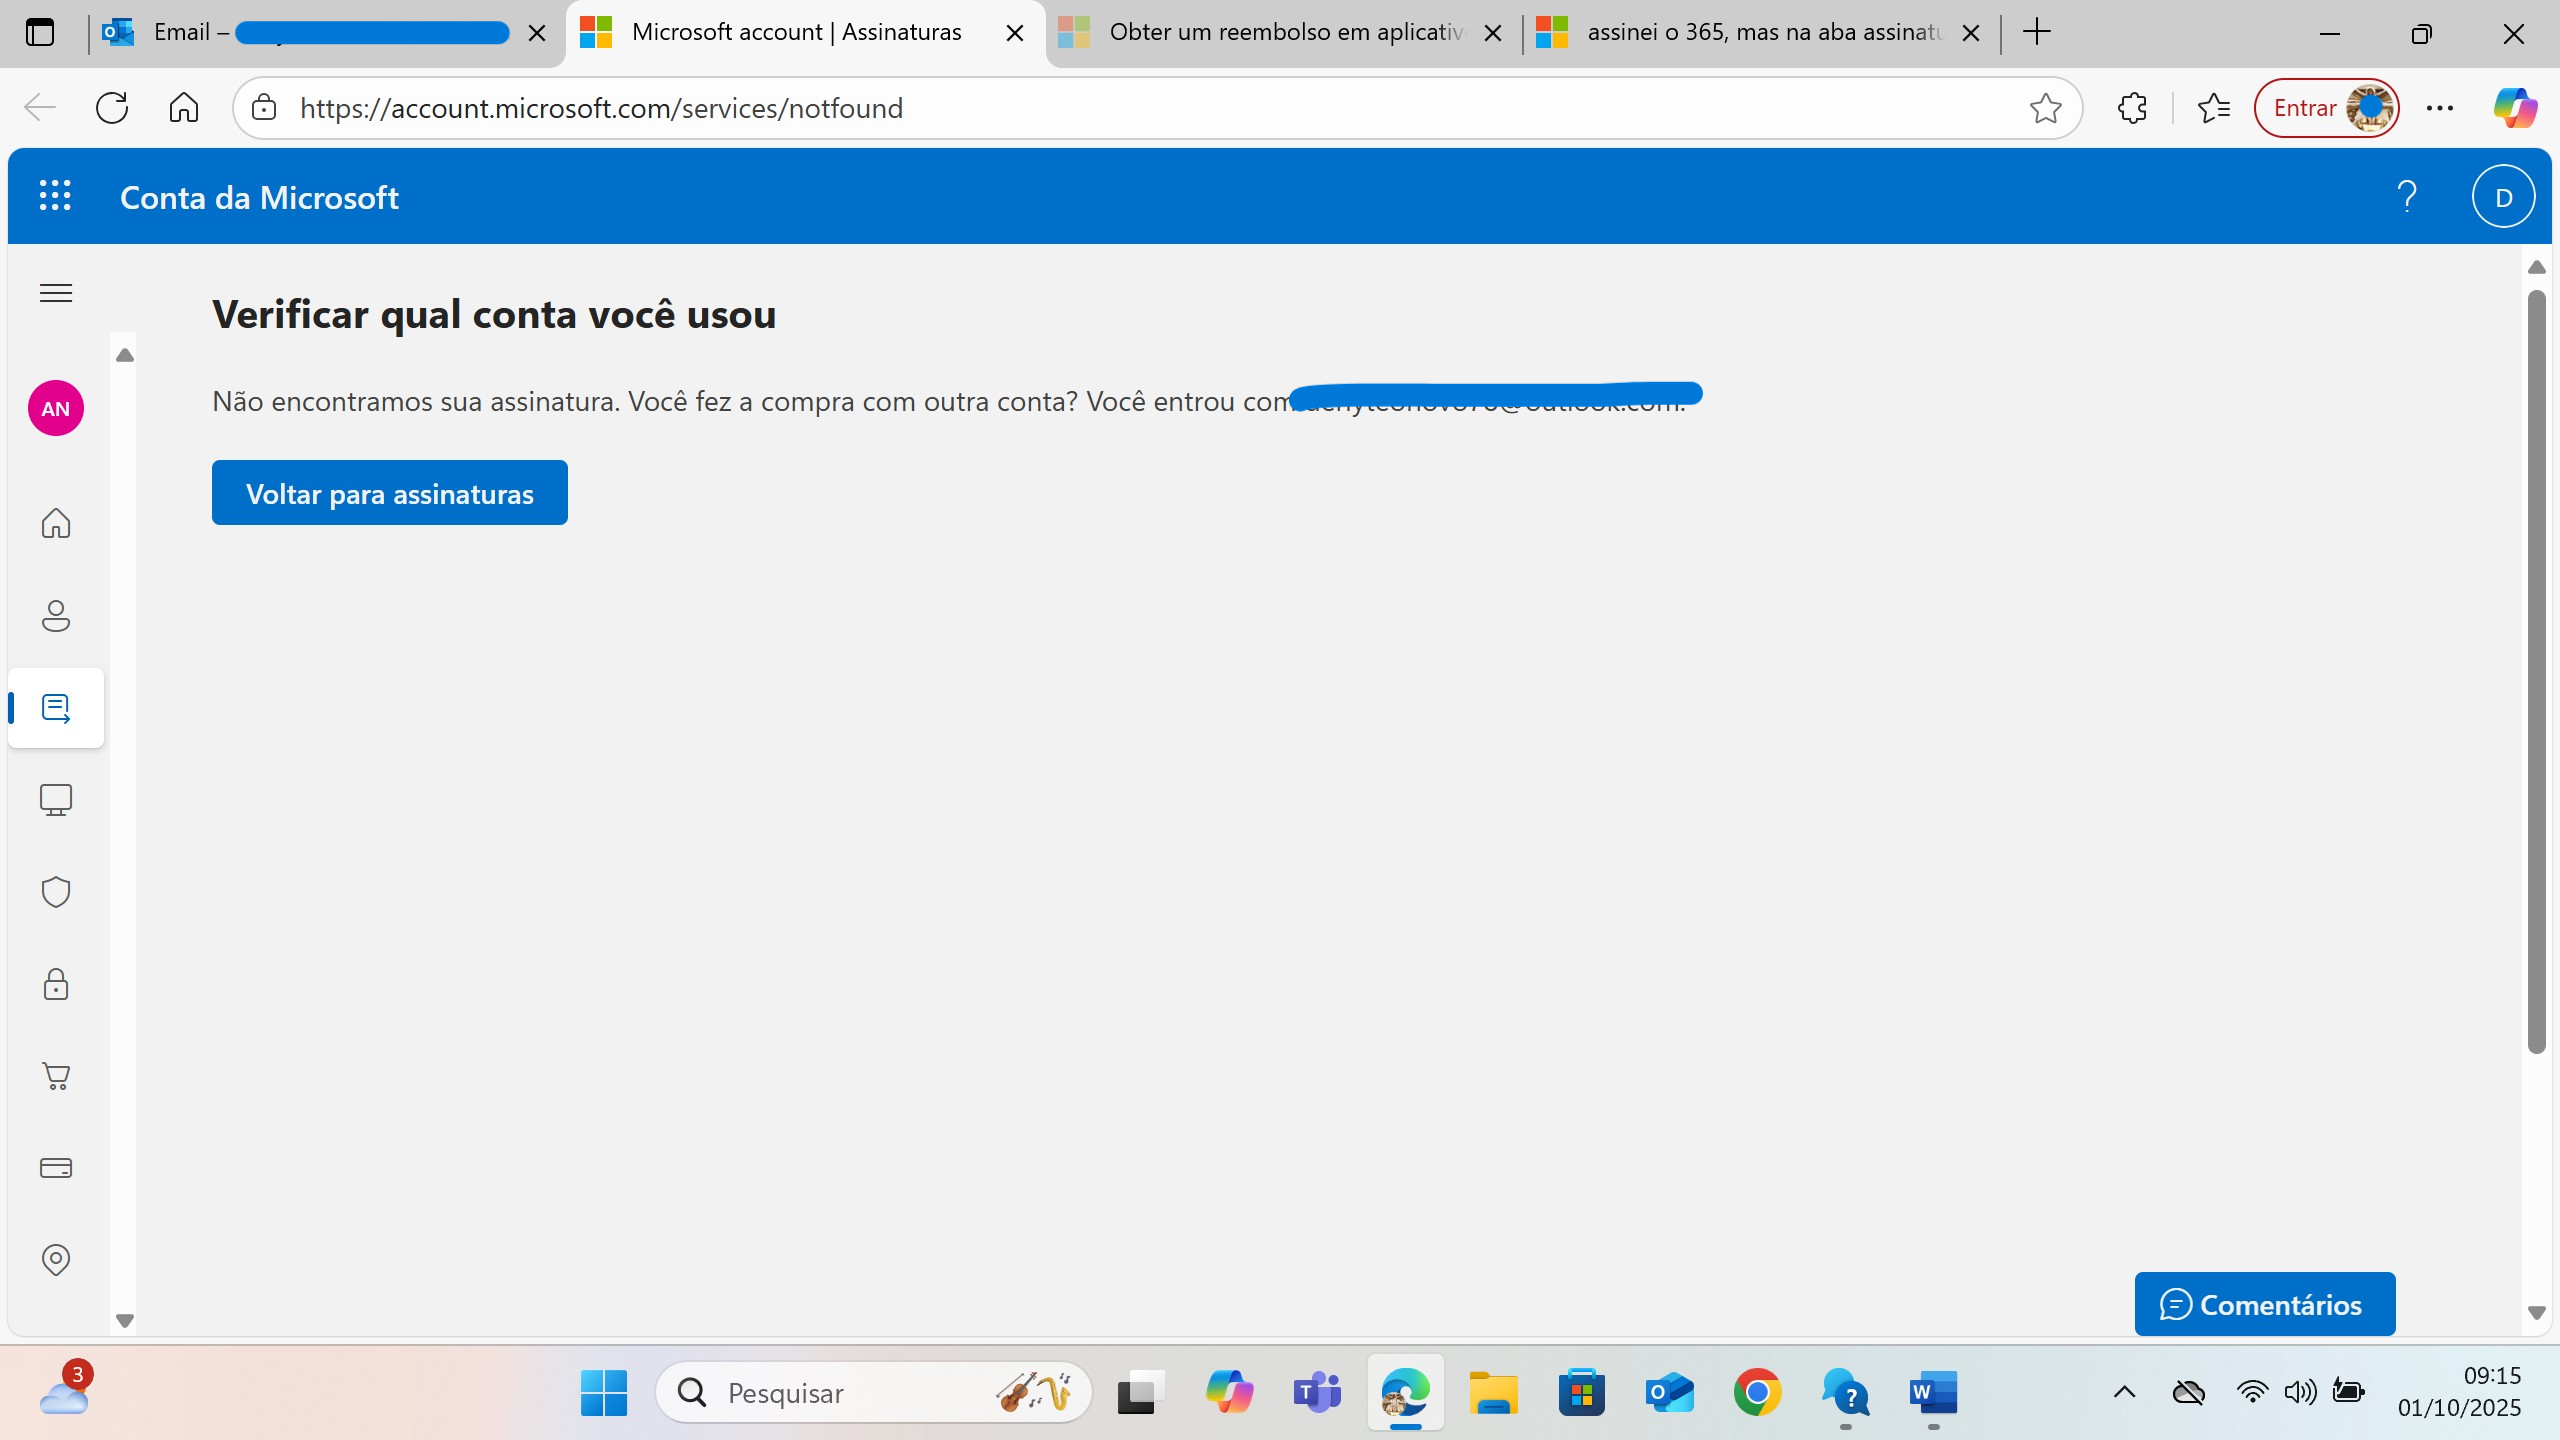
Task: Open the Microsoft app launcher grid
Action: [55, 196]
